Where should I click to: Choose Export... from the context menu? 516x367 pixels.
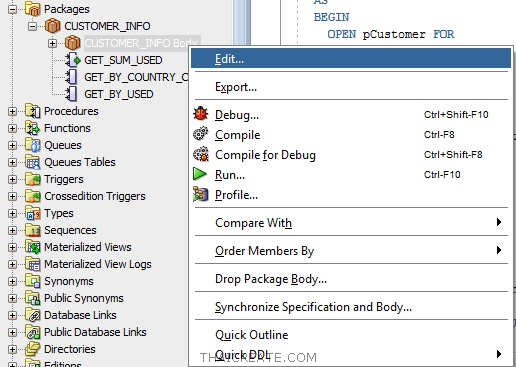pyautogui.click(x=351, y=87)
